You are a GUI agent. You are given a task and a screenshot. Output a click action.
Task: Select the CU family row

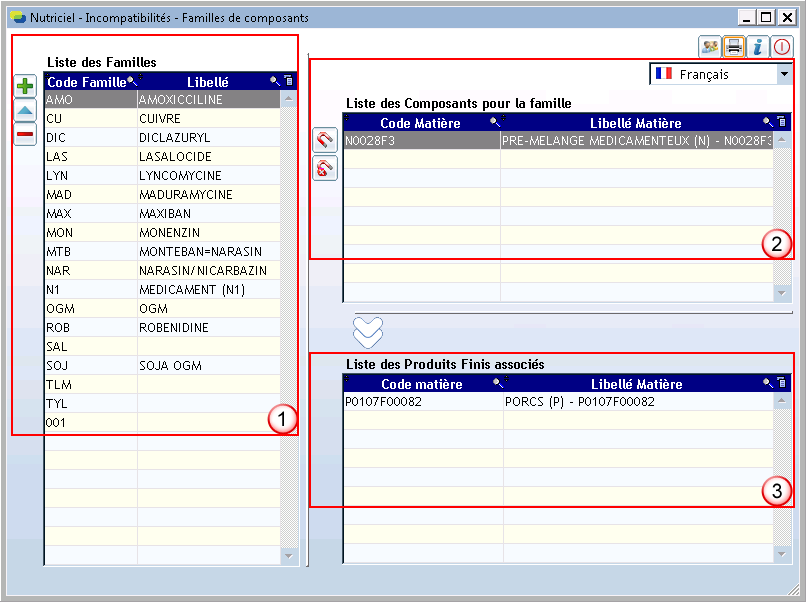click(x=162, y=118)
